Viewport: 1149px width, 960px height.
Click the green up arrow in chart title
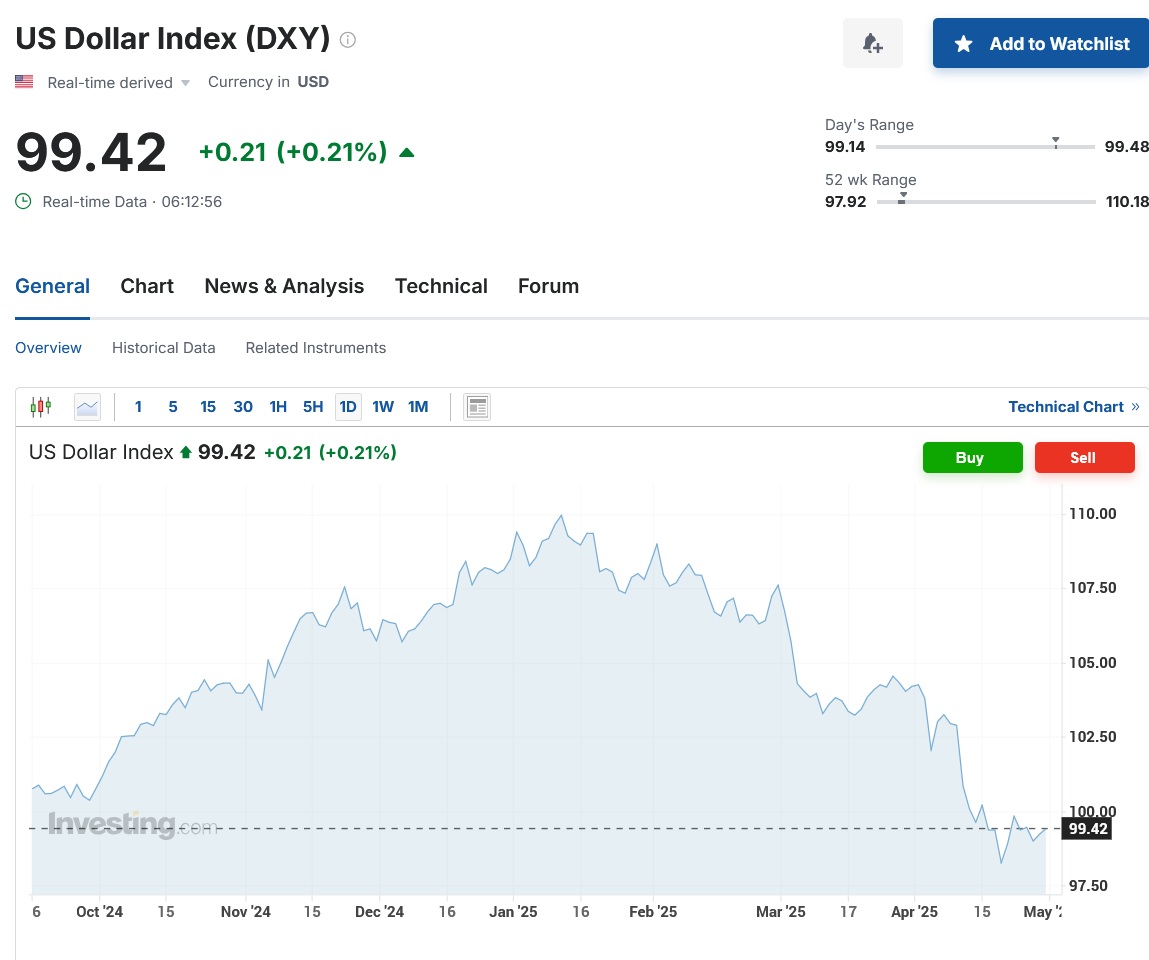pos(185,453)
